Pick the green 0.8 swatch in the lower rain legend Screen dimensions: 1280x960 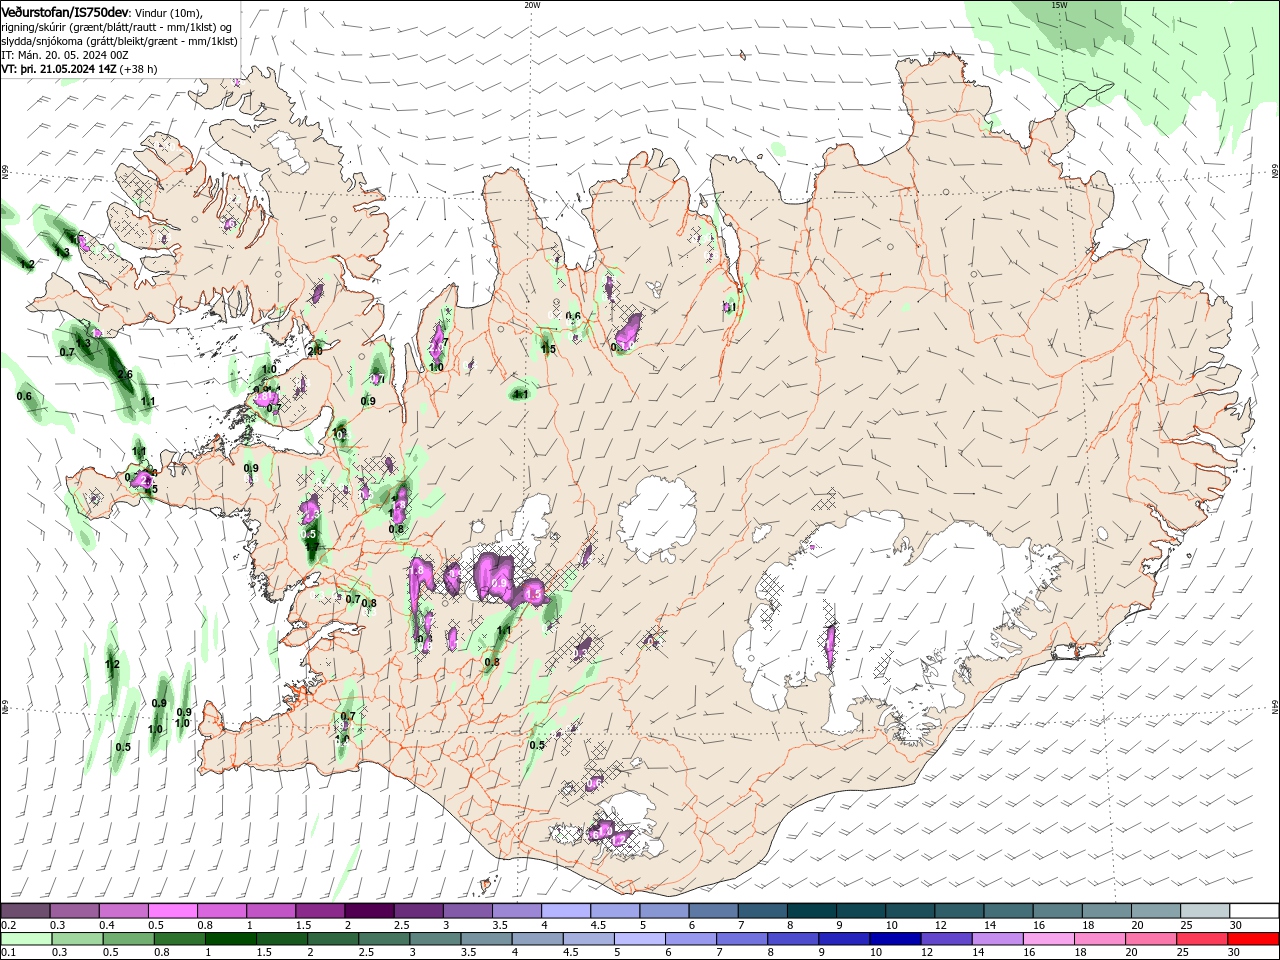point(180,940)
